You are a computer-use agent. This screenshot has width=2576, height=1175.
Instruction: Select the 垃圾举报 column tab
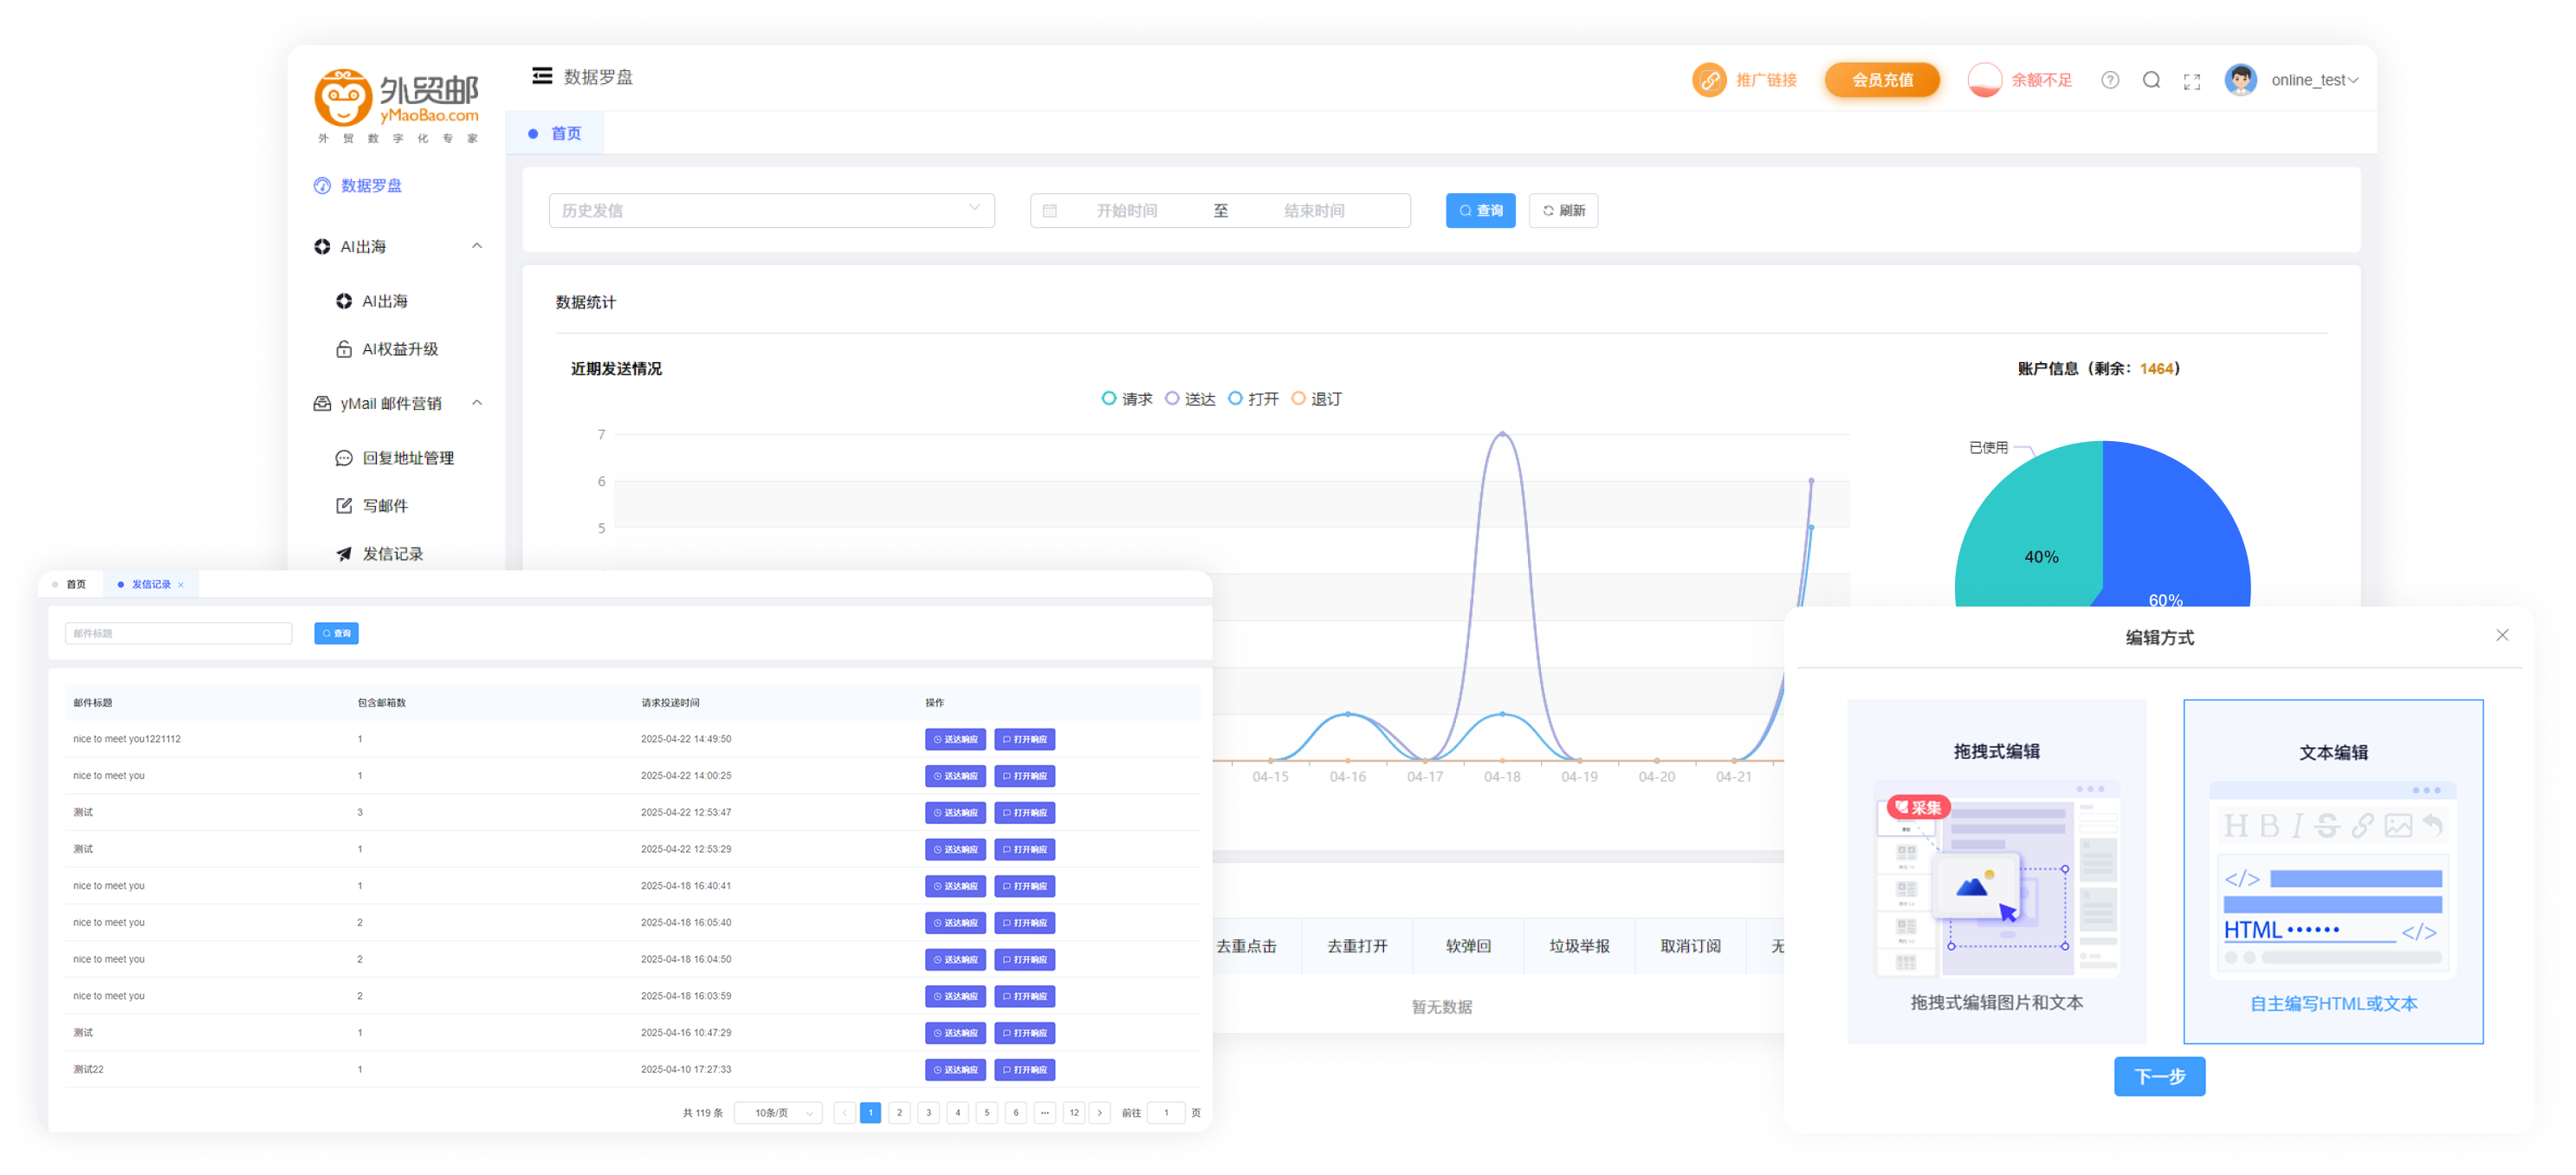click(x=1578, y=946)
